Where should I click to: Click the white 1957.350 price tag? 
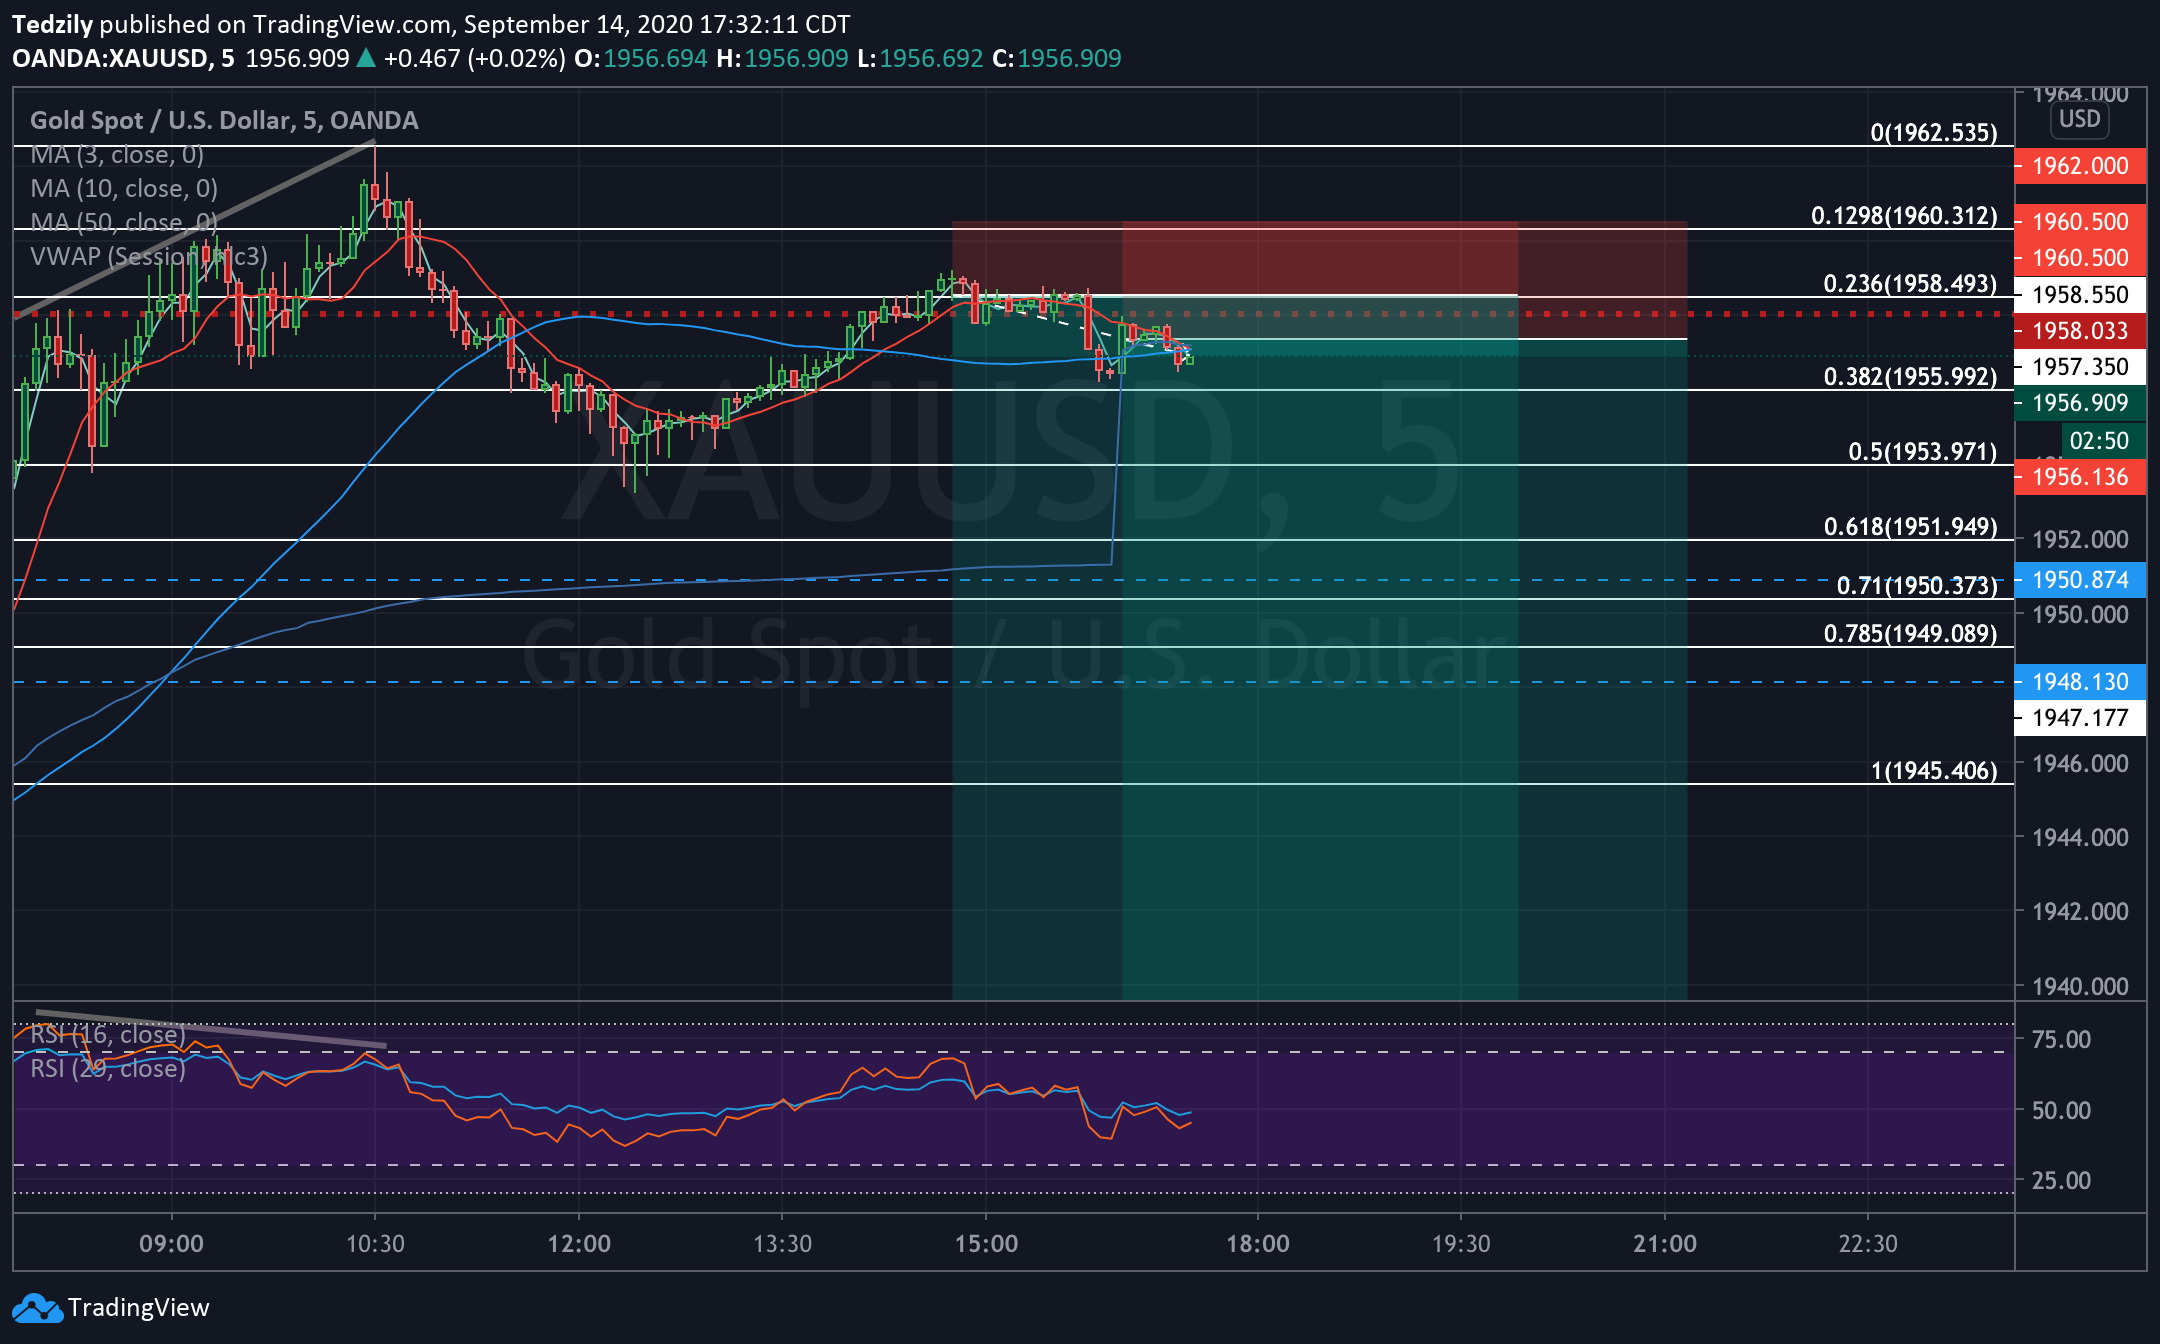[x=2080, y=367]
